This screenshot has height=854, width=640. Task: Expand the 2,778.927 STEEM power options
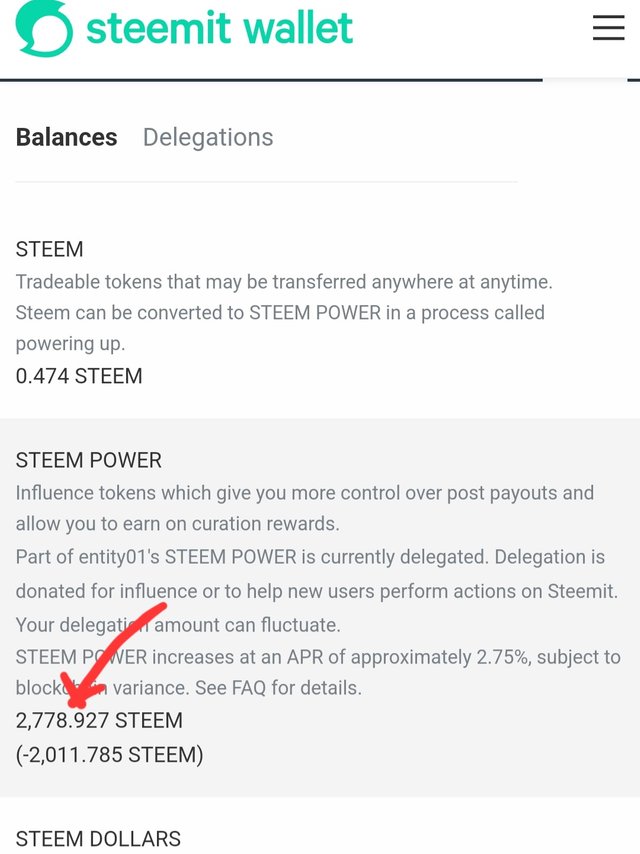(99, 720)
